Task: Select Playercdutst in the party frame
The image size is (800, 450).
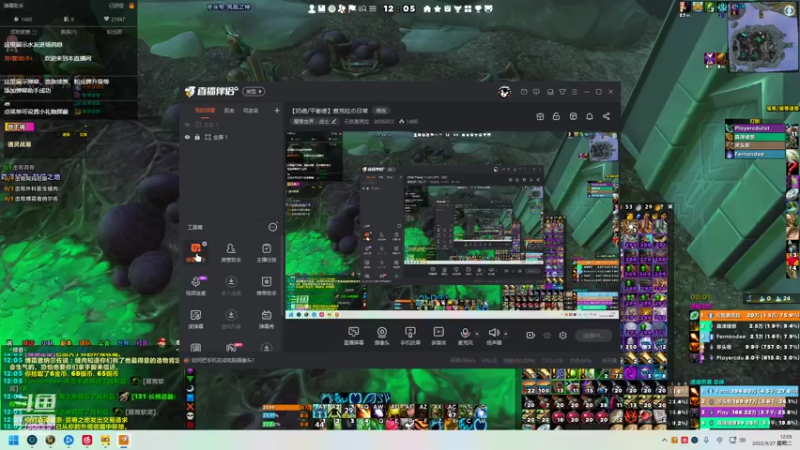Action: coord(756,128)
